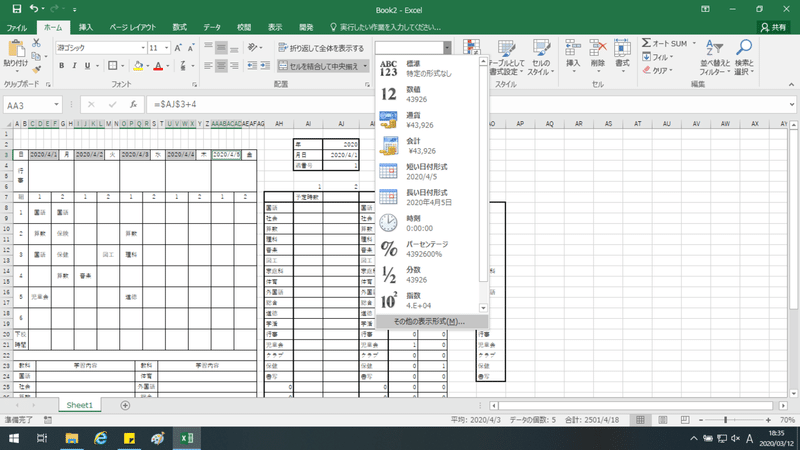Screen dimensions: 800x450
Task: Click the insert function fx icon
Action: (x=133, y=104)
